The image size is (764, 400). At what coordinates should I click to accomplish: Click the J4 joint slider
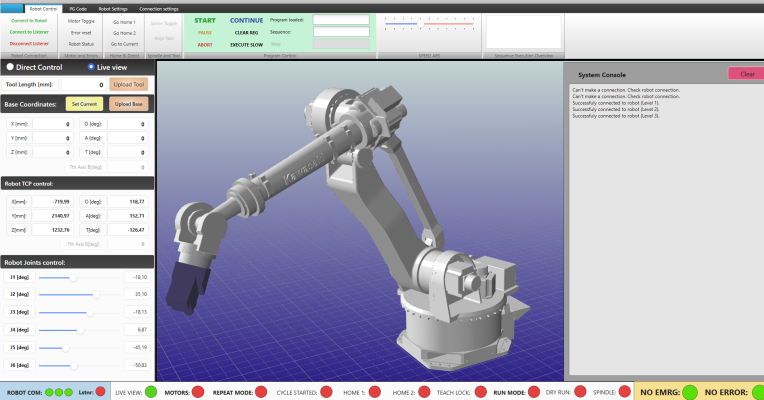coord(79,330)
